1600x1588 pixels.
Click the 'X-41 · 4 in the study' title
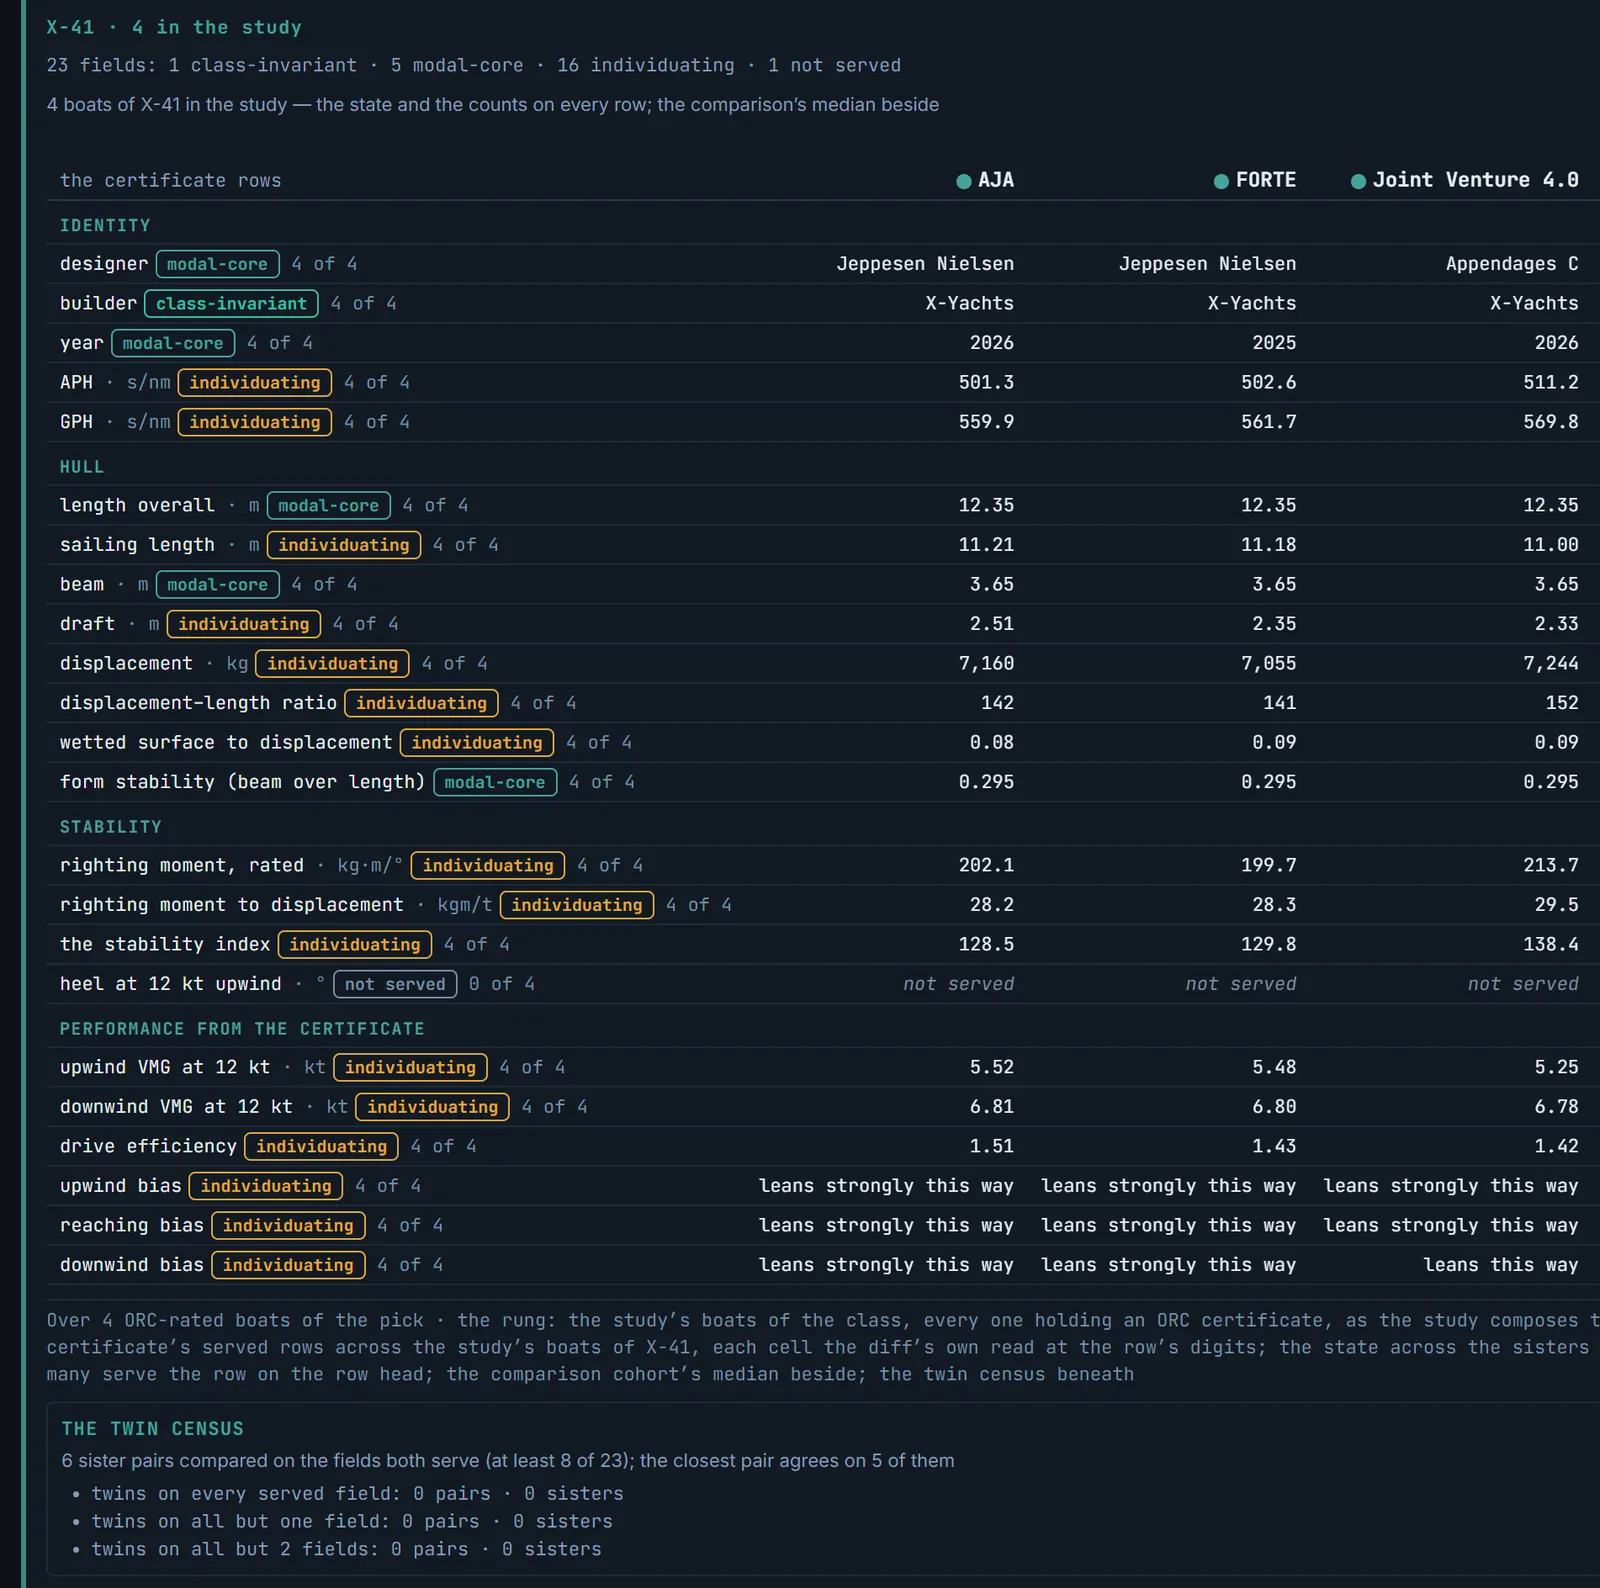pos(174,27)
